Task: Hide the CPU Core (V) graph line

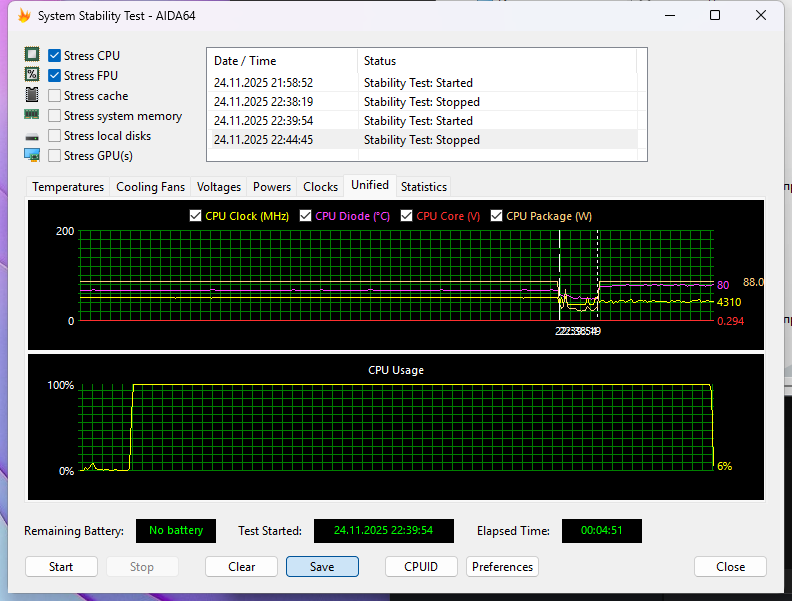Action: tap(407, 216)
